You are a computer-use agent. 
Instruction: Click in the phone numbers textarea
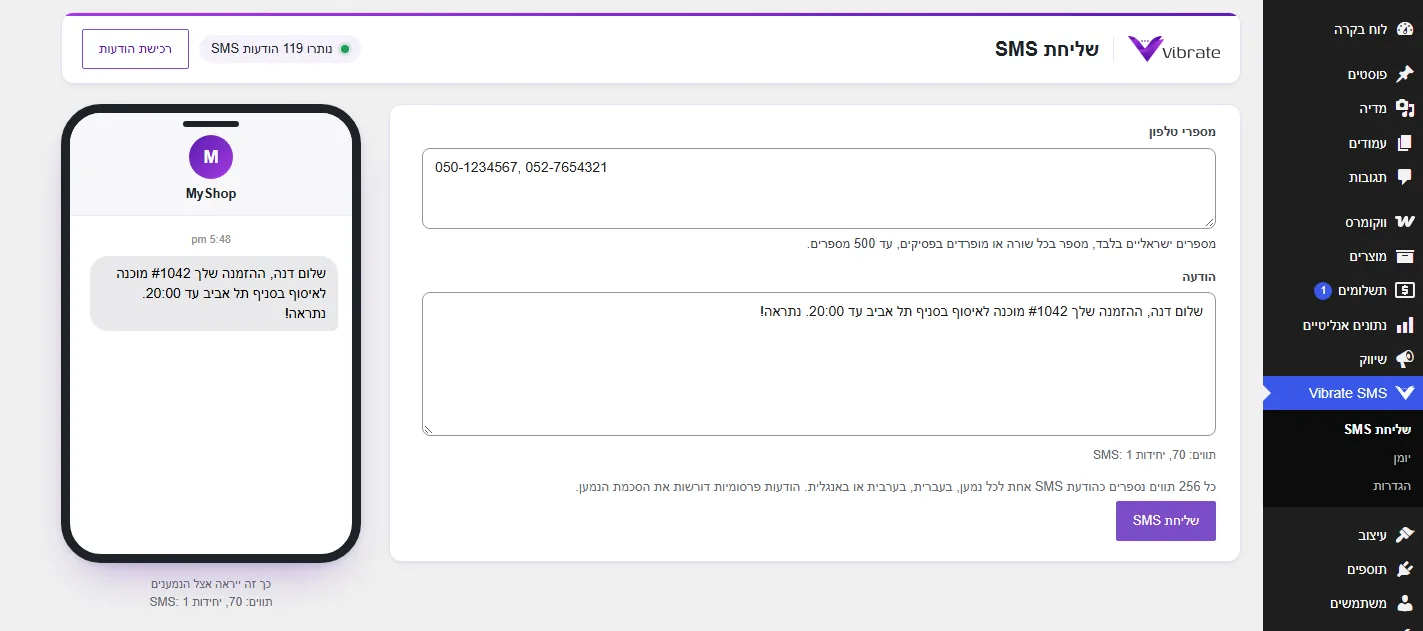(x=819, y=189)
